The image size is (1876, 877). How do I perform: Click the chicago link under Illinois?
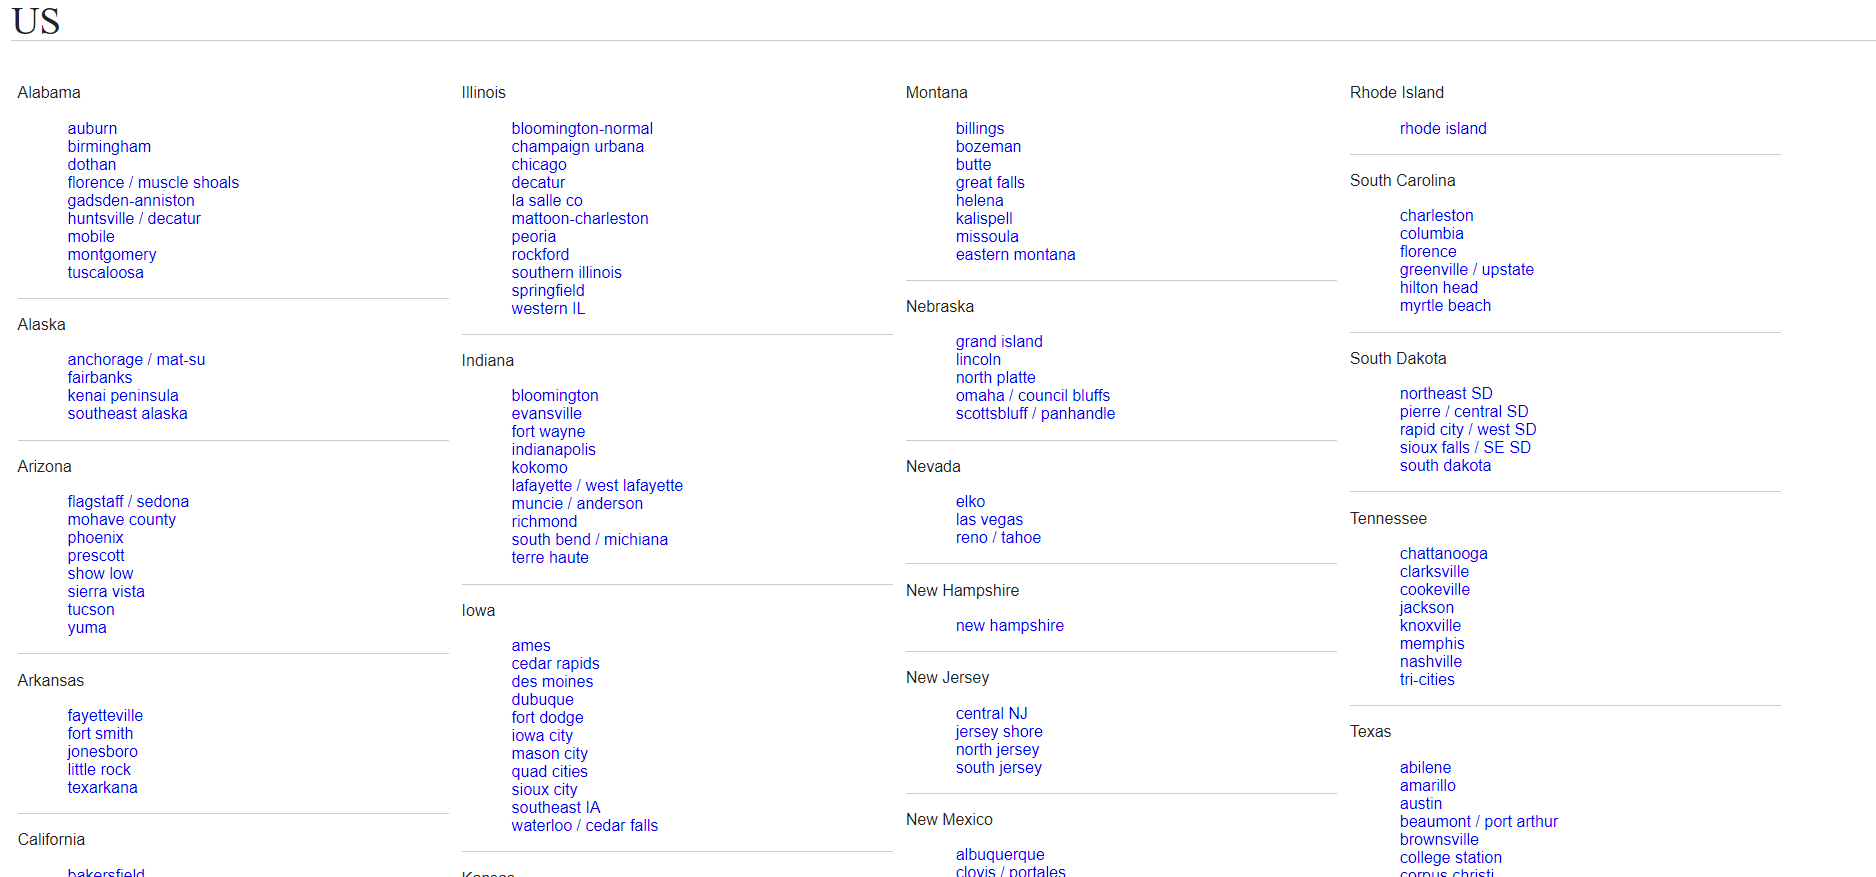(x=538, y=165)
